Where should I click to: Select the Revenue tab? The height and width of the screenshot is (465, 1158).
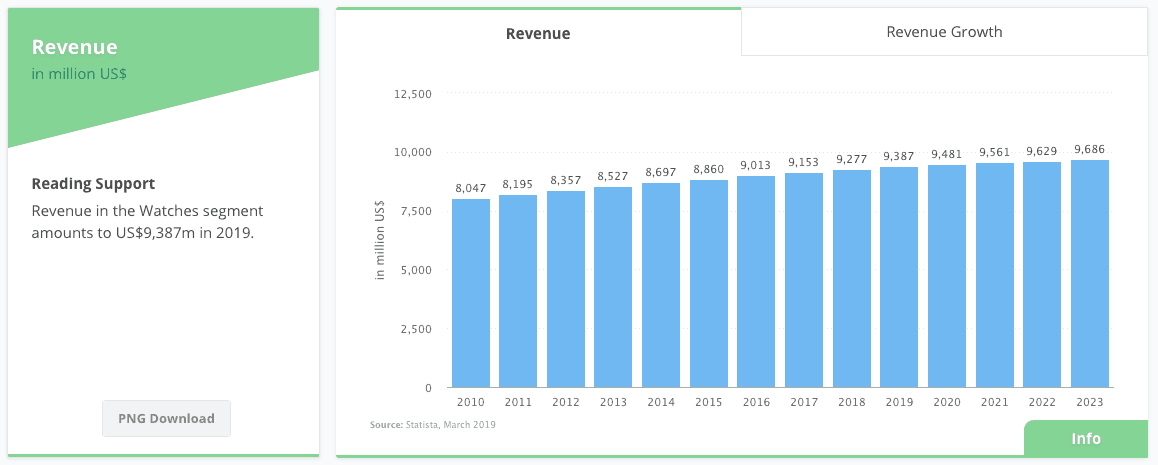(538, 33)
